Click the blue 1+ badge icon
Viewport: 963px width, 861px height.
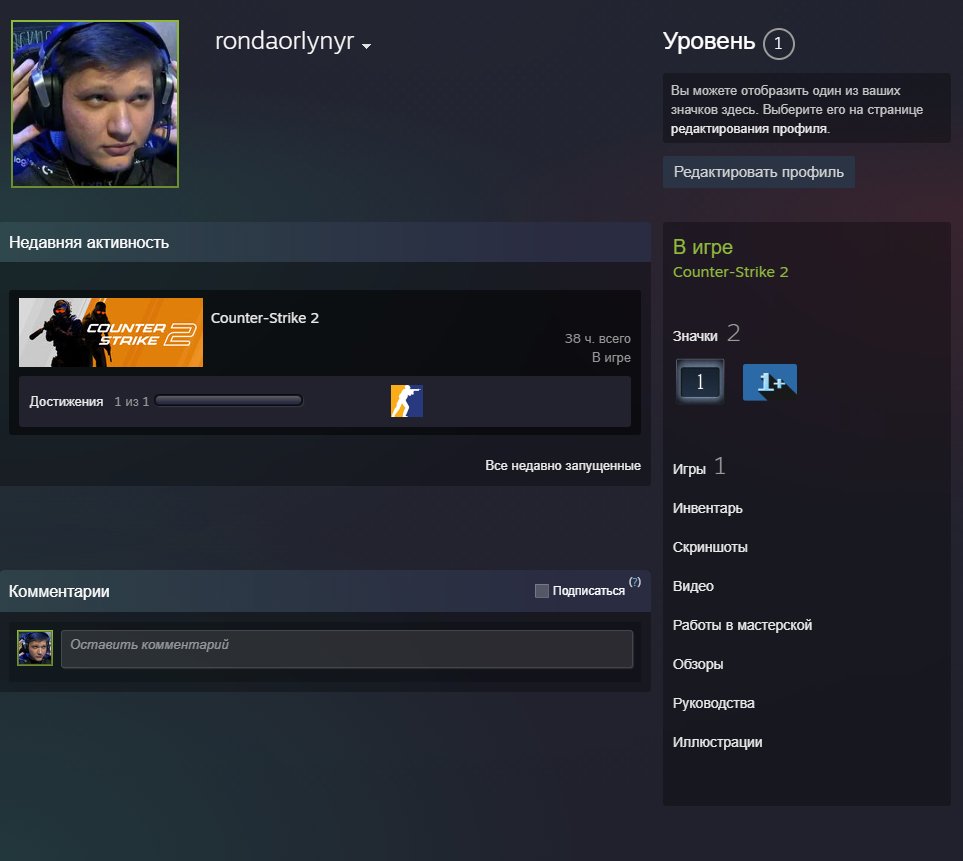pyautogui.click(x=770, y=382)
